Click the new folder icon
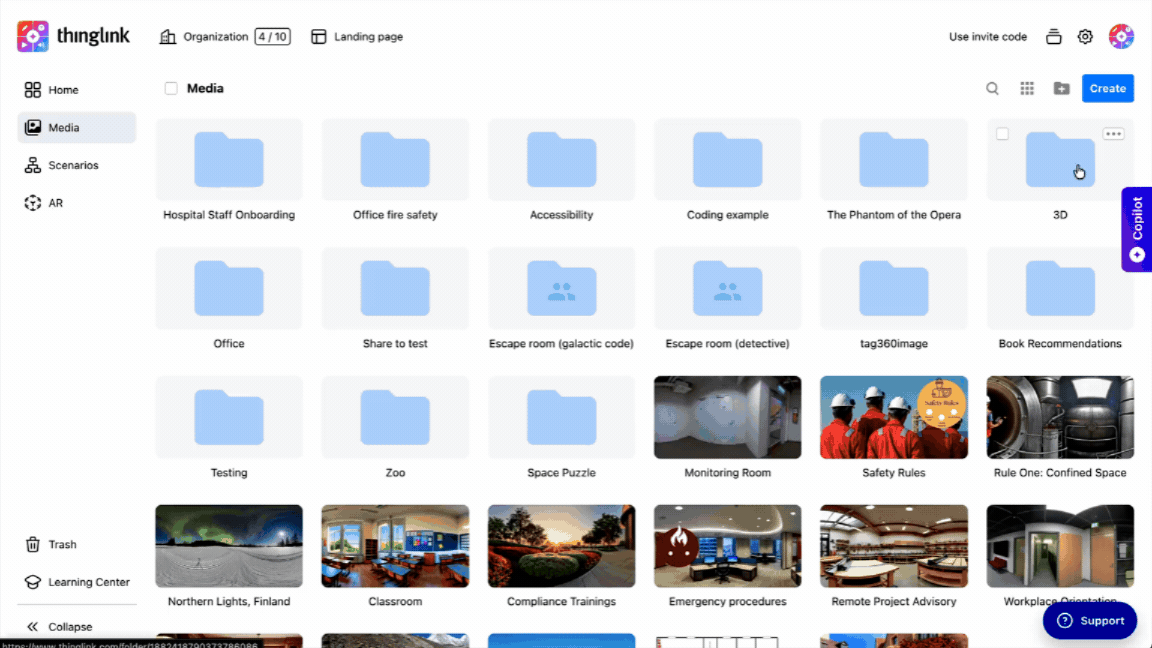Image resolution: width=1152 pixels, height=648 pixels. (x=1062, y=88)
